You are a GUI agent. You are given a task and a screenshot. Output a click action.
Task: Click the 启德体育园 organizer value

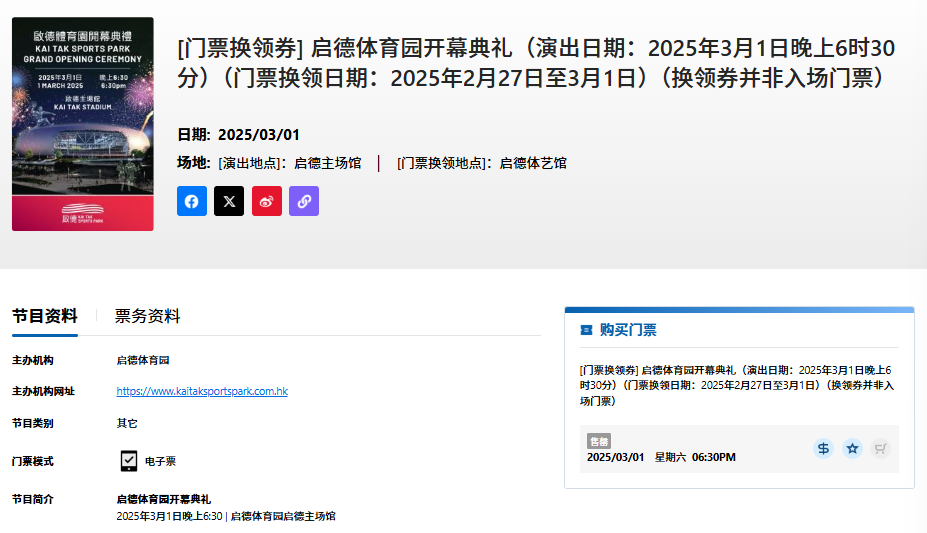[x=143, y=360]
